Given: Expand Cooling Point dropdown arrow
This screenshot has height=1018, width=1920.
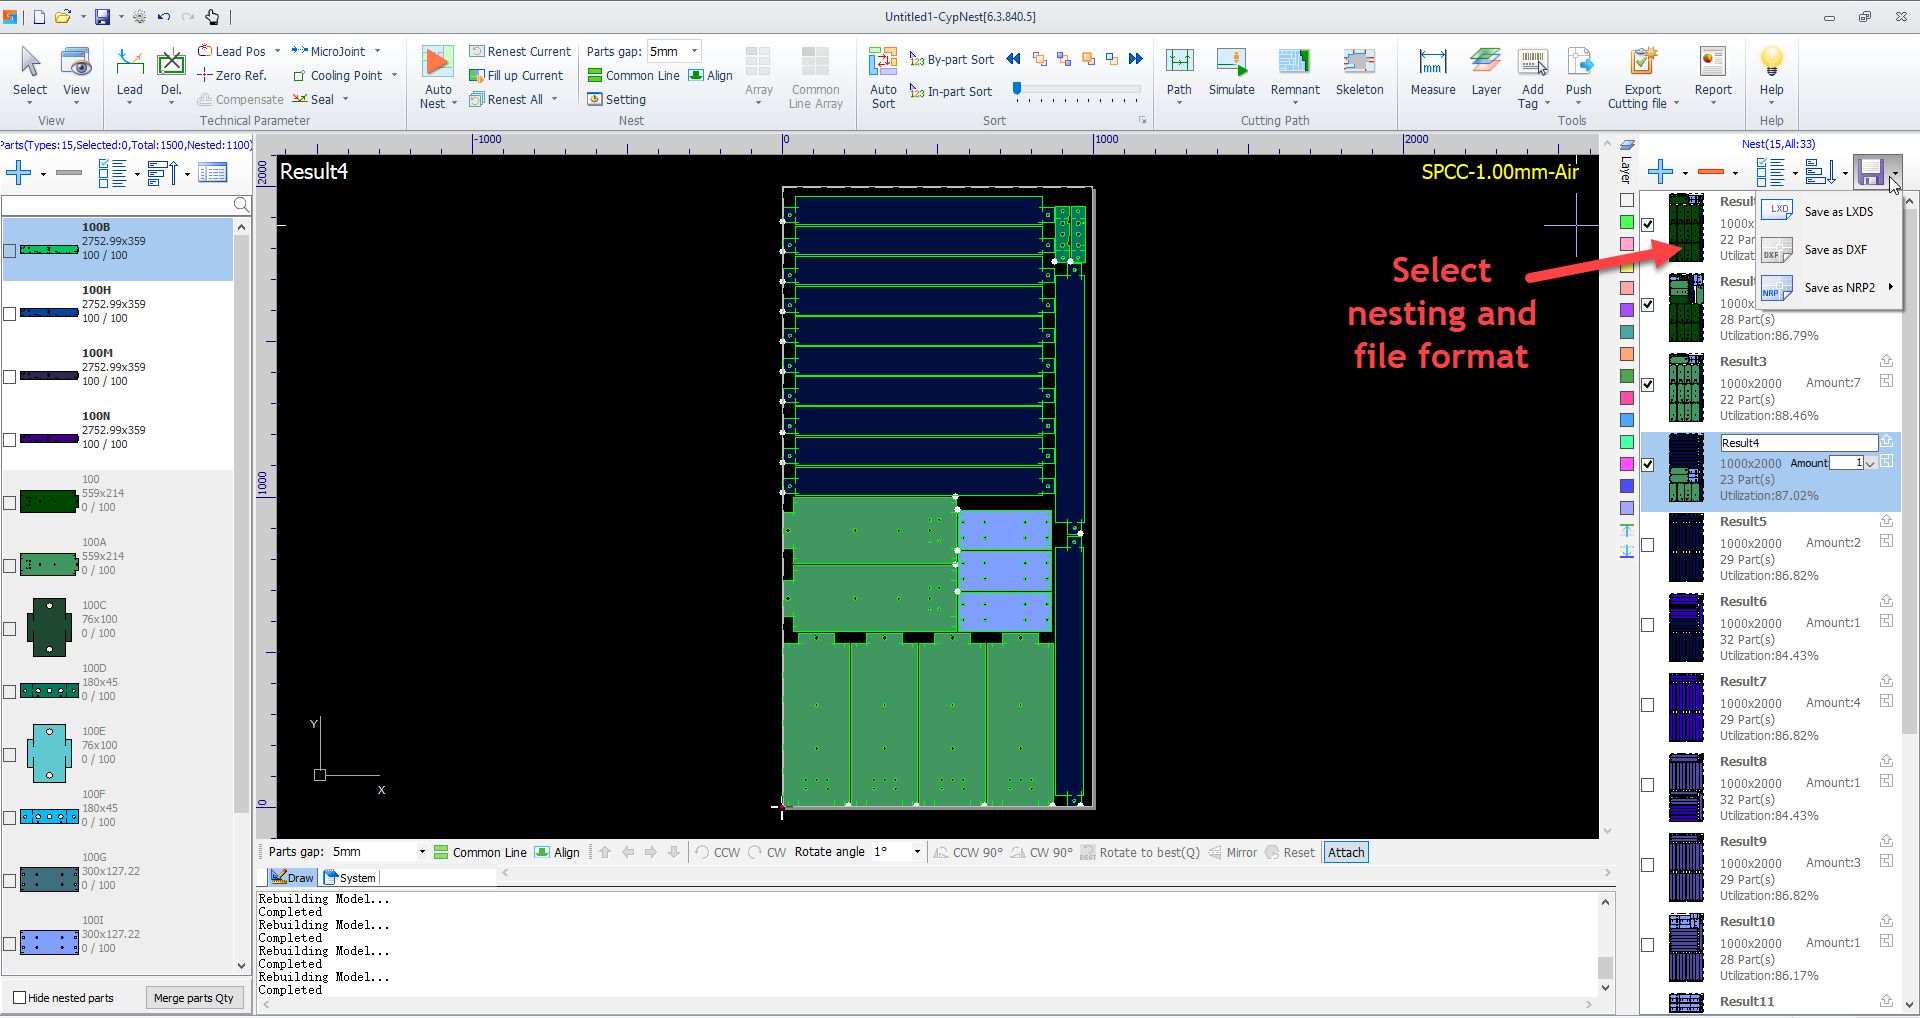Looking at the screenshot, I should [x=394, y=75].
